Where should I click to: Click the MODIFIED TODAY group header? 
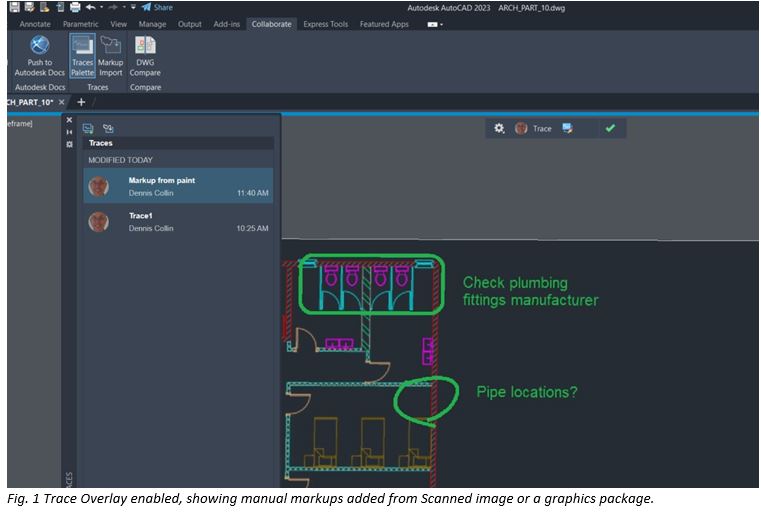[x=120, y=160]
